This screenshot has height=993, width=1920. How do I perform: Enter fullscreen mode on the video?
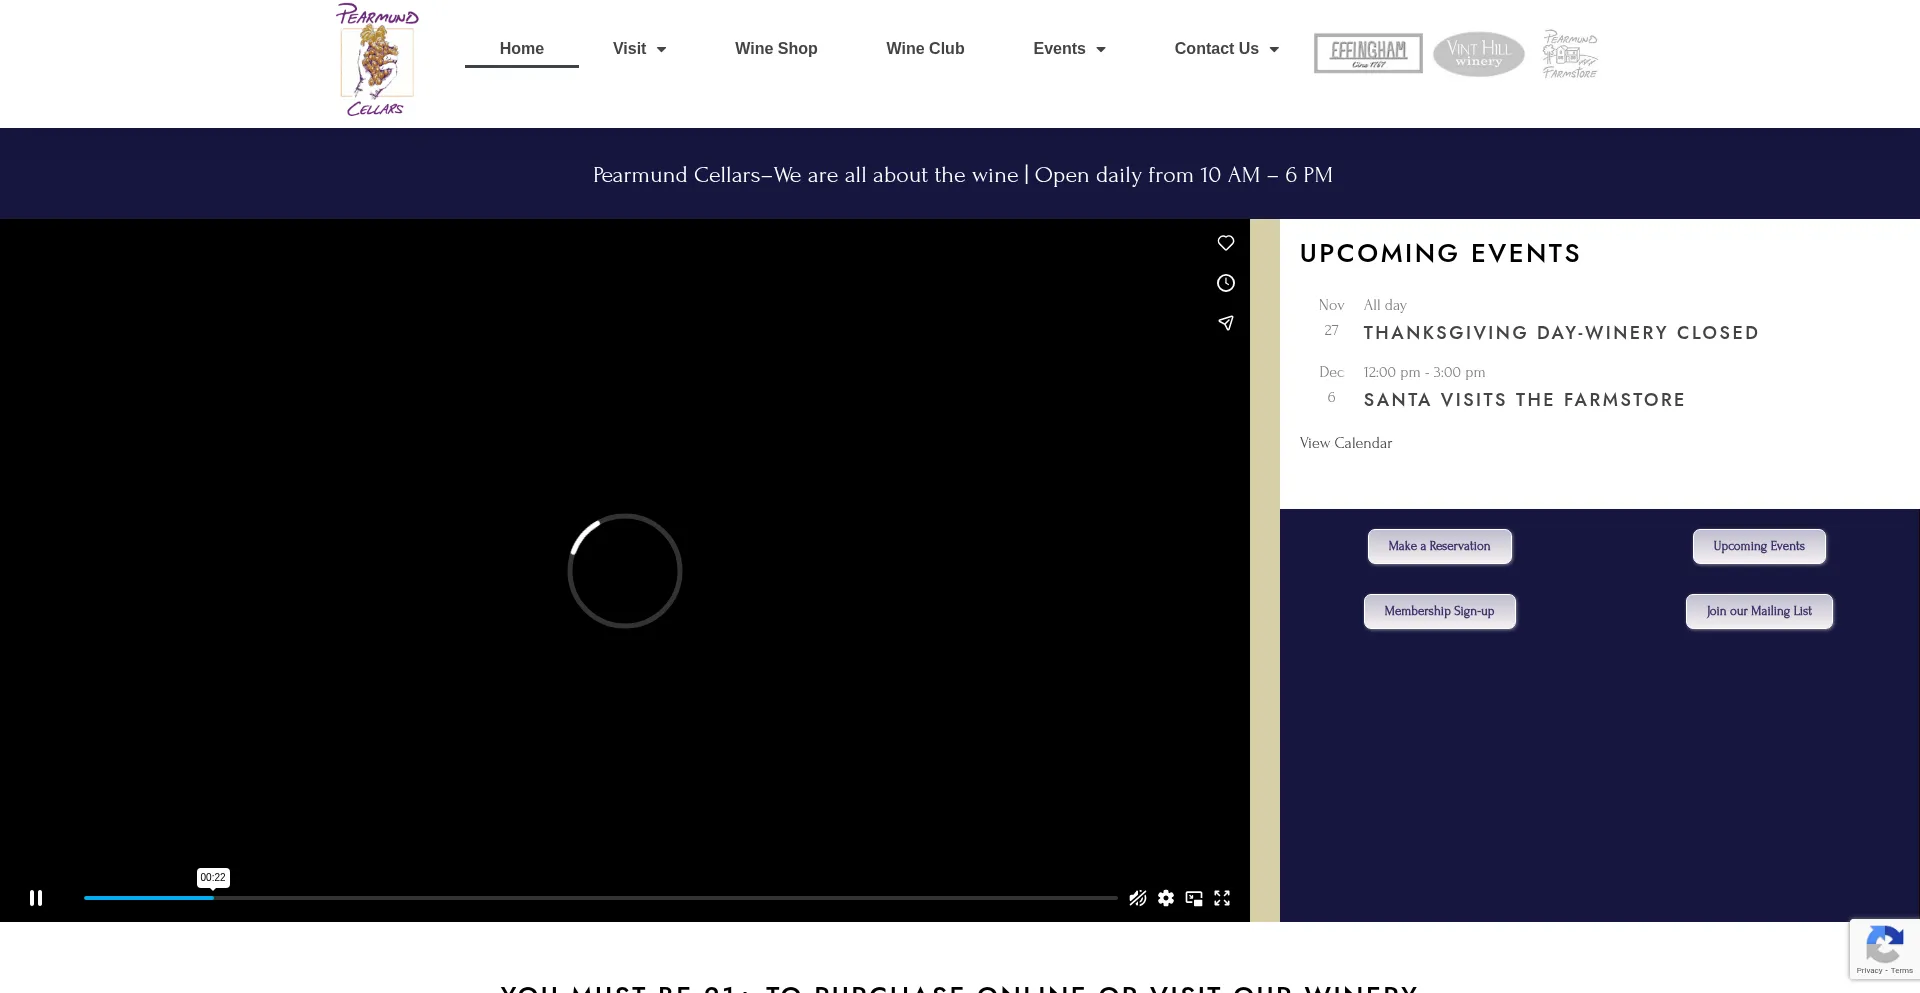(x=1222, y=898)
